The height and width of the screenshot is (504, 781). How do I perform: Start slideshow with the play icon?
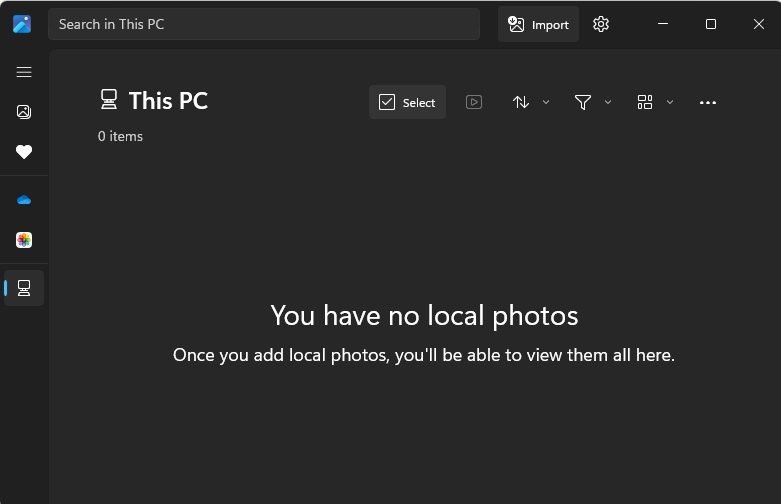click(x=474, y=102)
